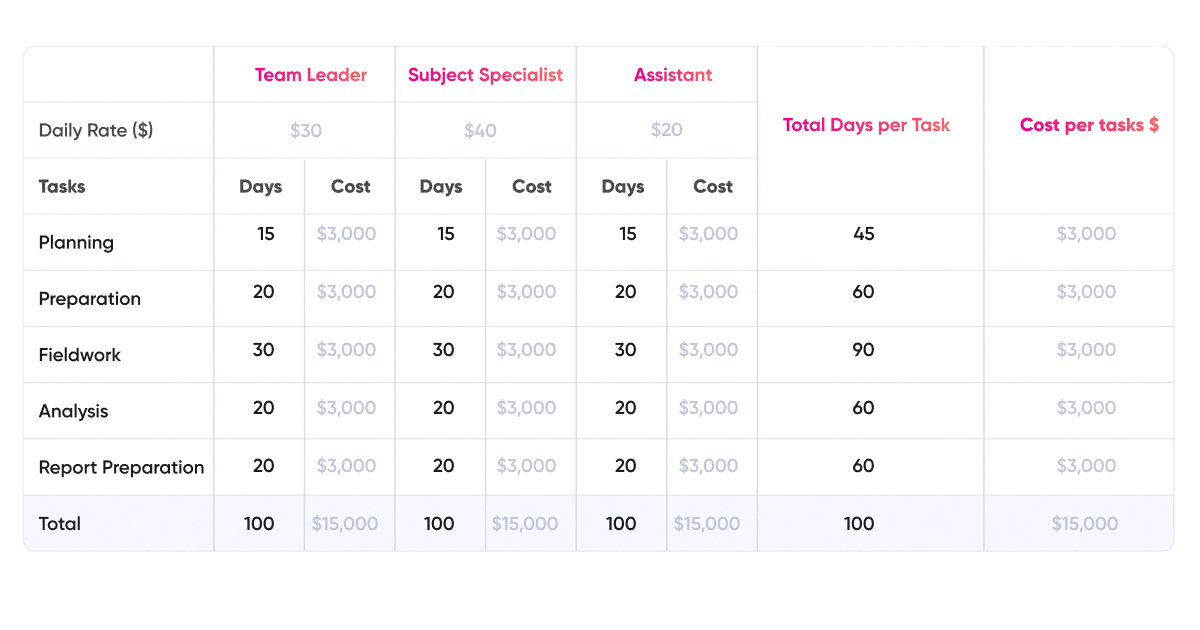Click the Planning row label
The width and height of the screenshot is (1200, 630).
click(76, 242)
